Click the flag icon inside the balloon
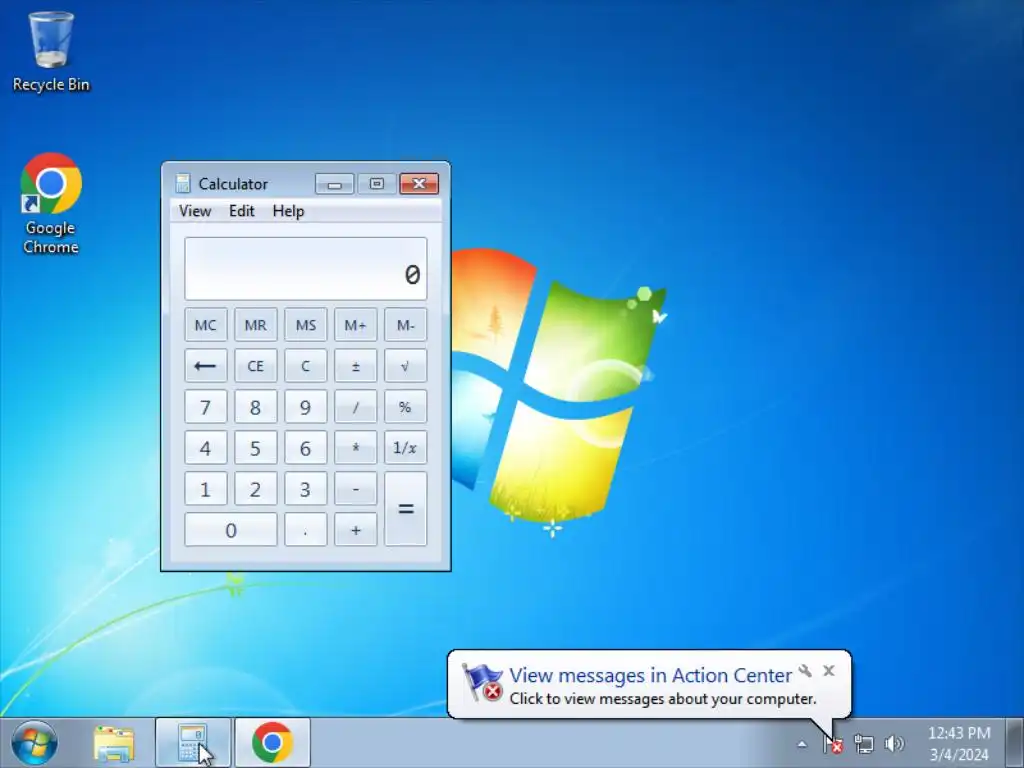Screen dimensions: 1024x768 click(482, 682)
